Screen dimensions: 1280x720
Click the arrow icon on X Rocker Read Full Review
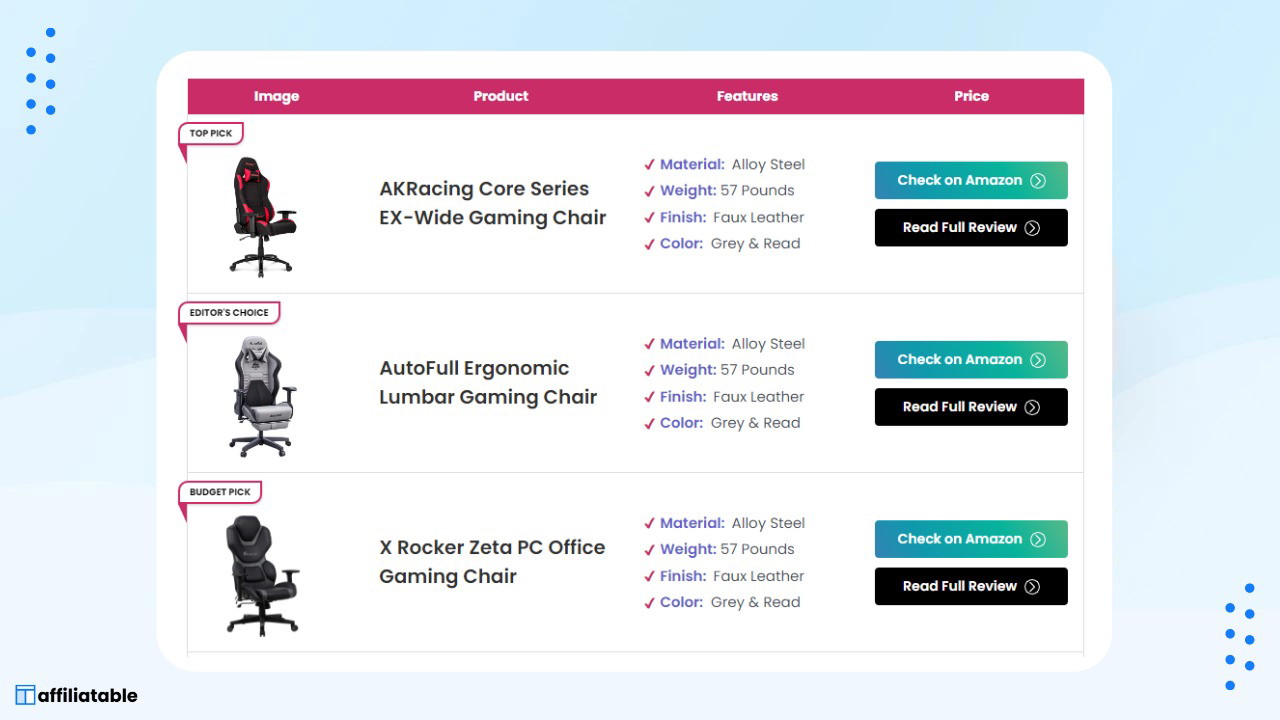[1032, 586]
